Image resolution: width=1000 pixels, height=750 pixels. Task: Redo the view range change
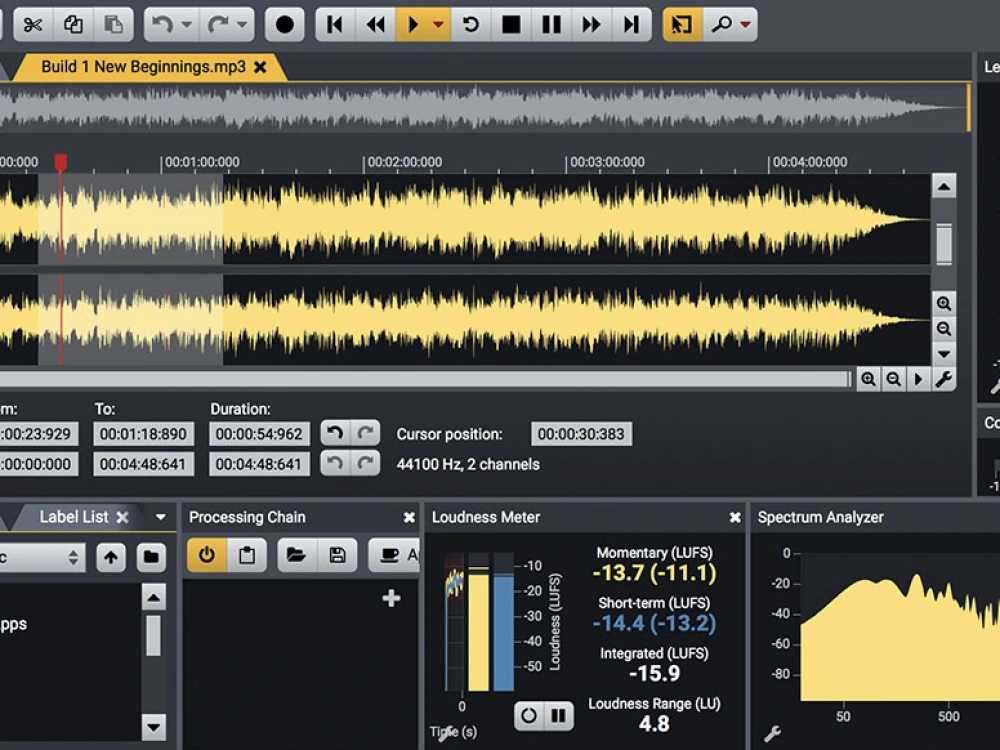(365, 463)
